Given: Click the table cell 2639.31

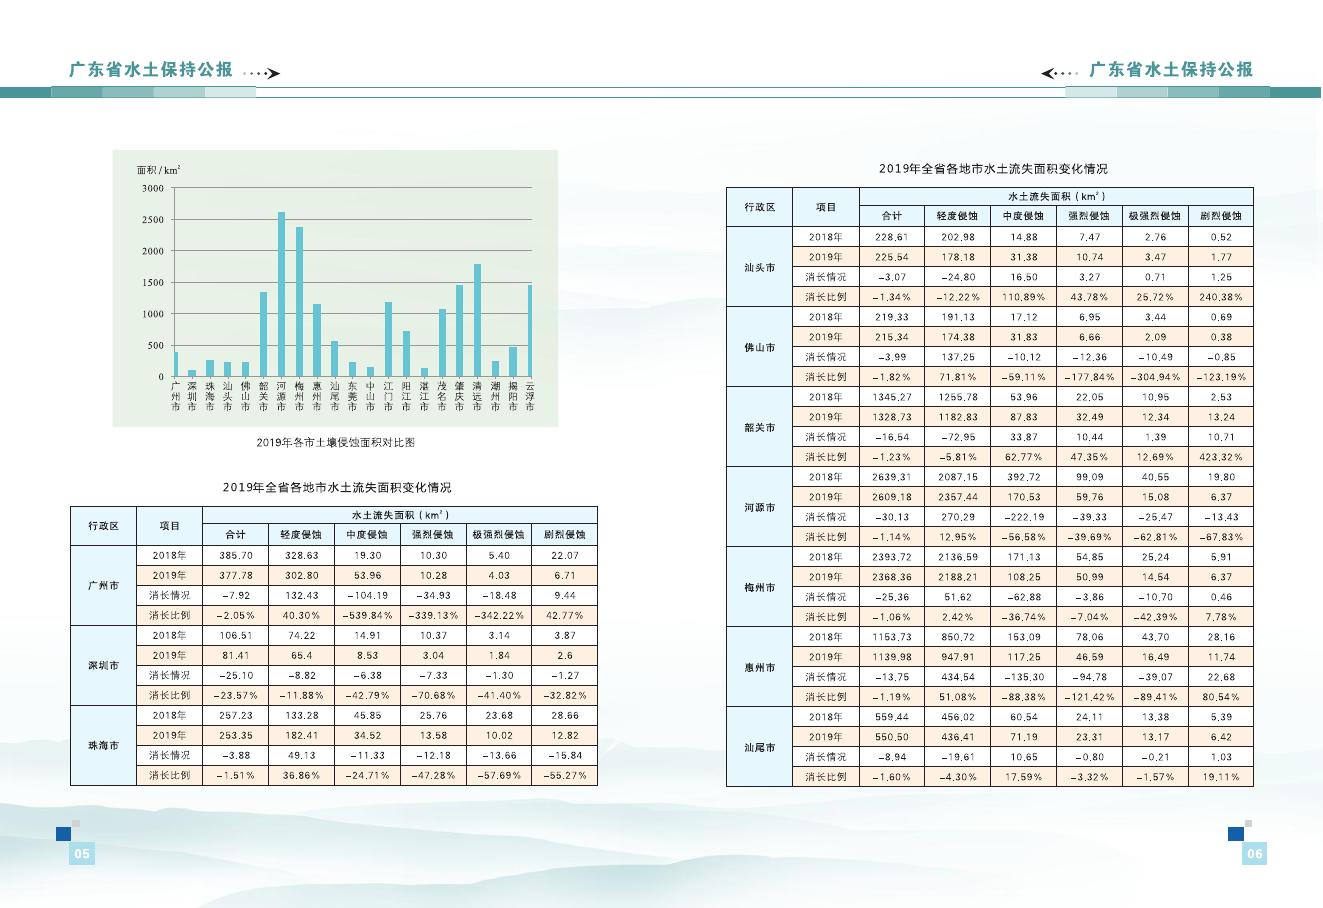Looking at the screenshot, I should pos(891,477).
